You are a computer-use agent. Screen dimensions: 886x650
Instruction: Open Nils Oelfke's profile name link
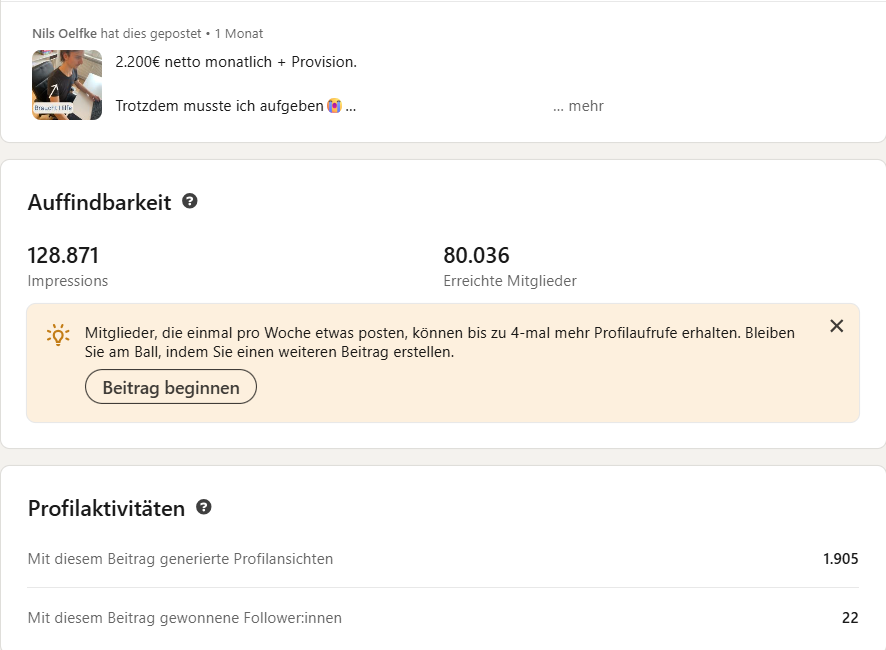click(x=64, y=33)
